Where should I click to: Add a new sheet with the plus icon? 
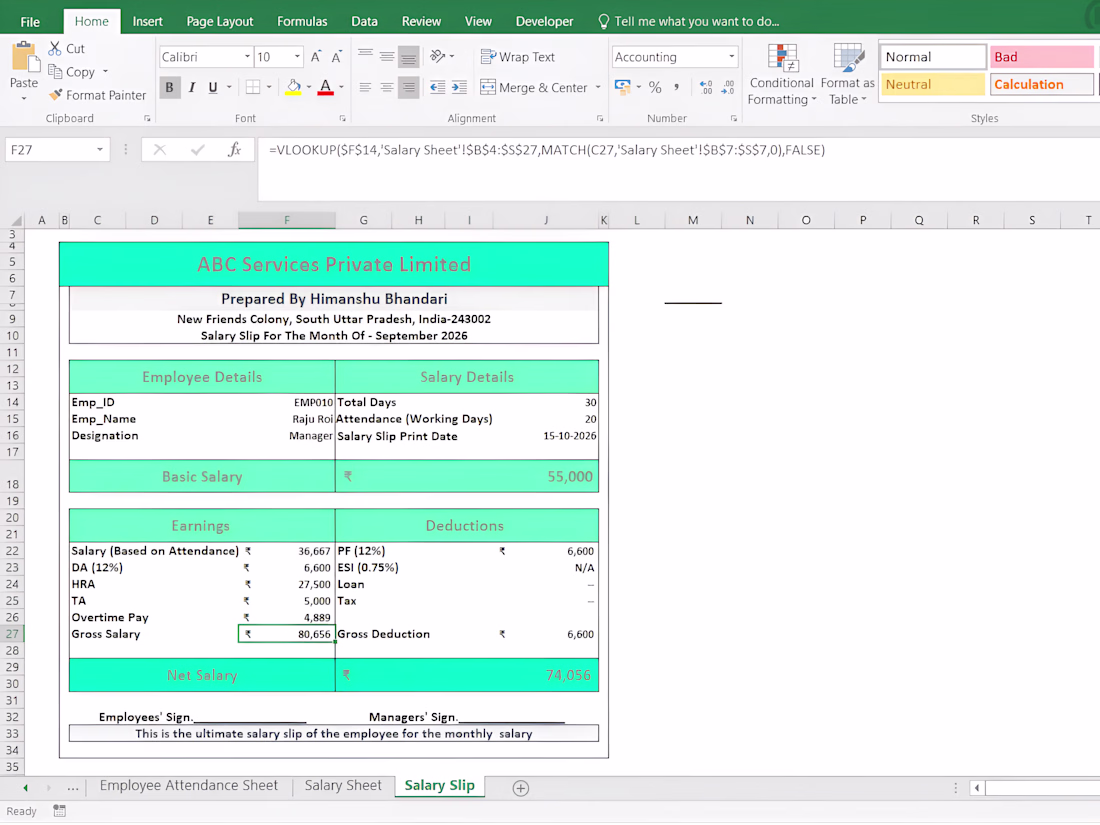[x=521, y=788]
